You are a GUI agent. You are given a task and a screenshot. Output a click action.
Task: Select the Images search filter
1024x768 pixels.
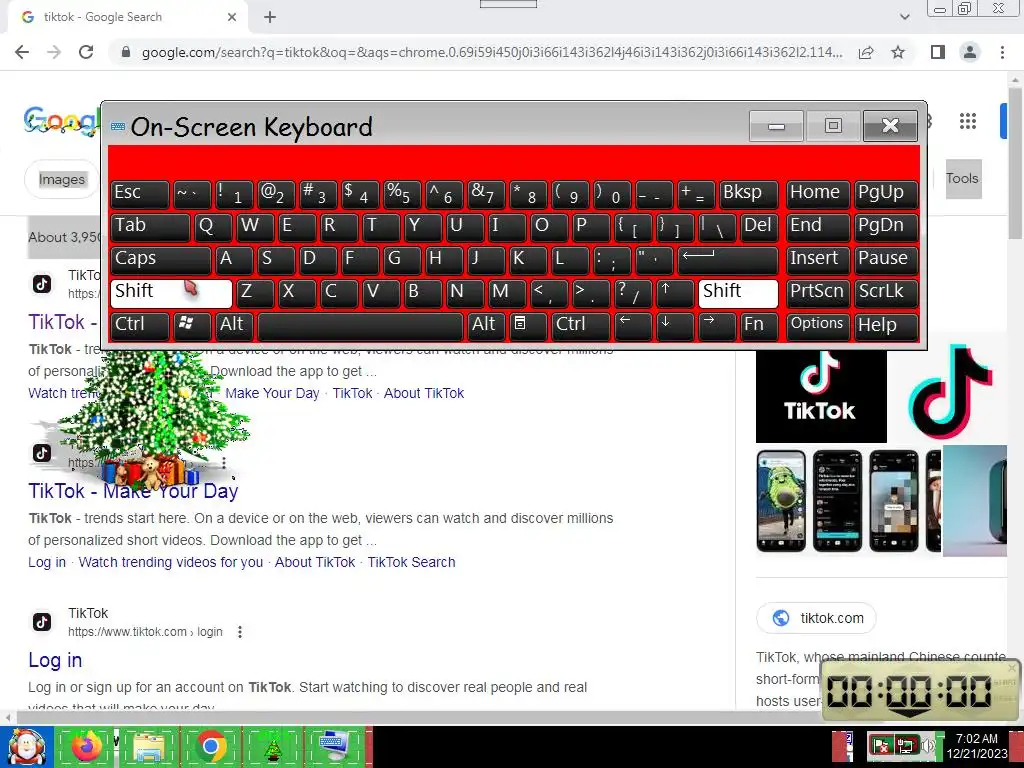(x=61, y=179)
